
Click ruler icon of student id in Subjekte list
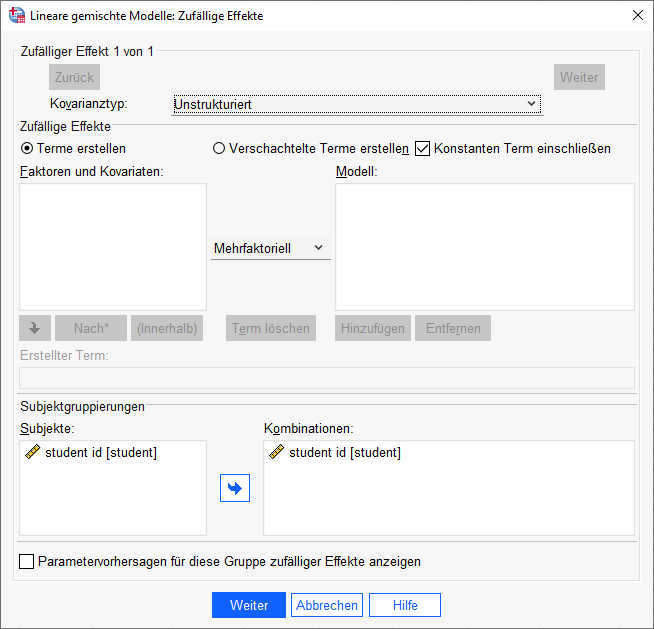pos(33,452)
